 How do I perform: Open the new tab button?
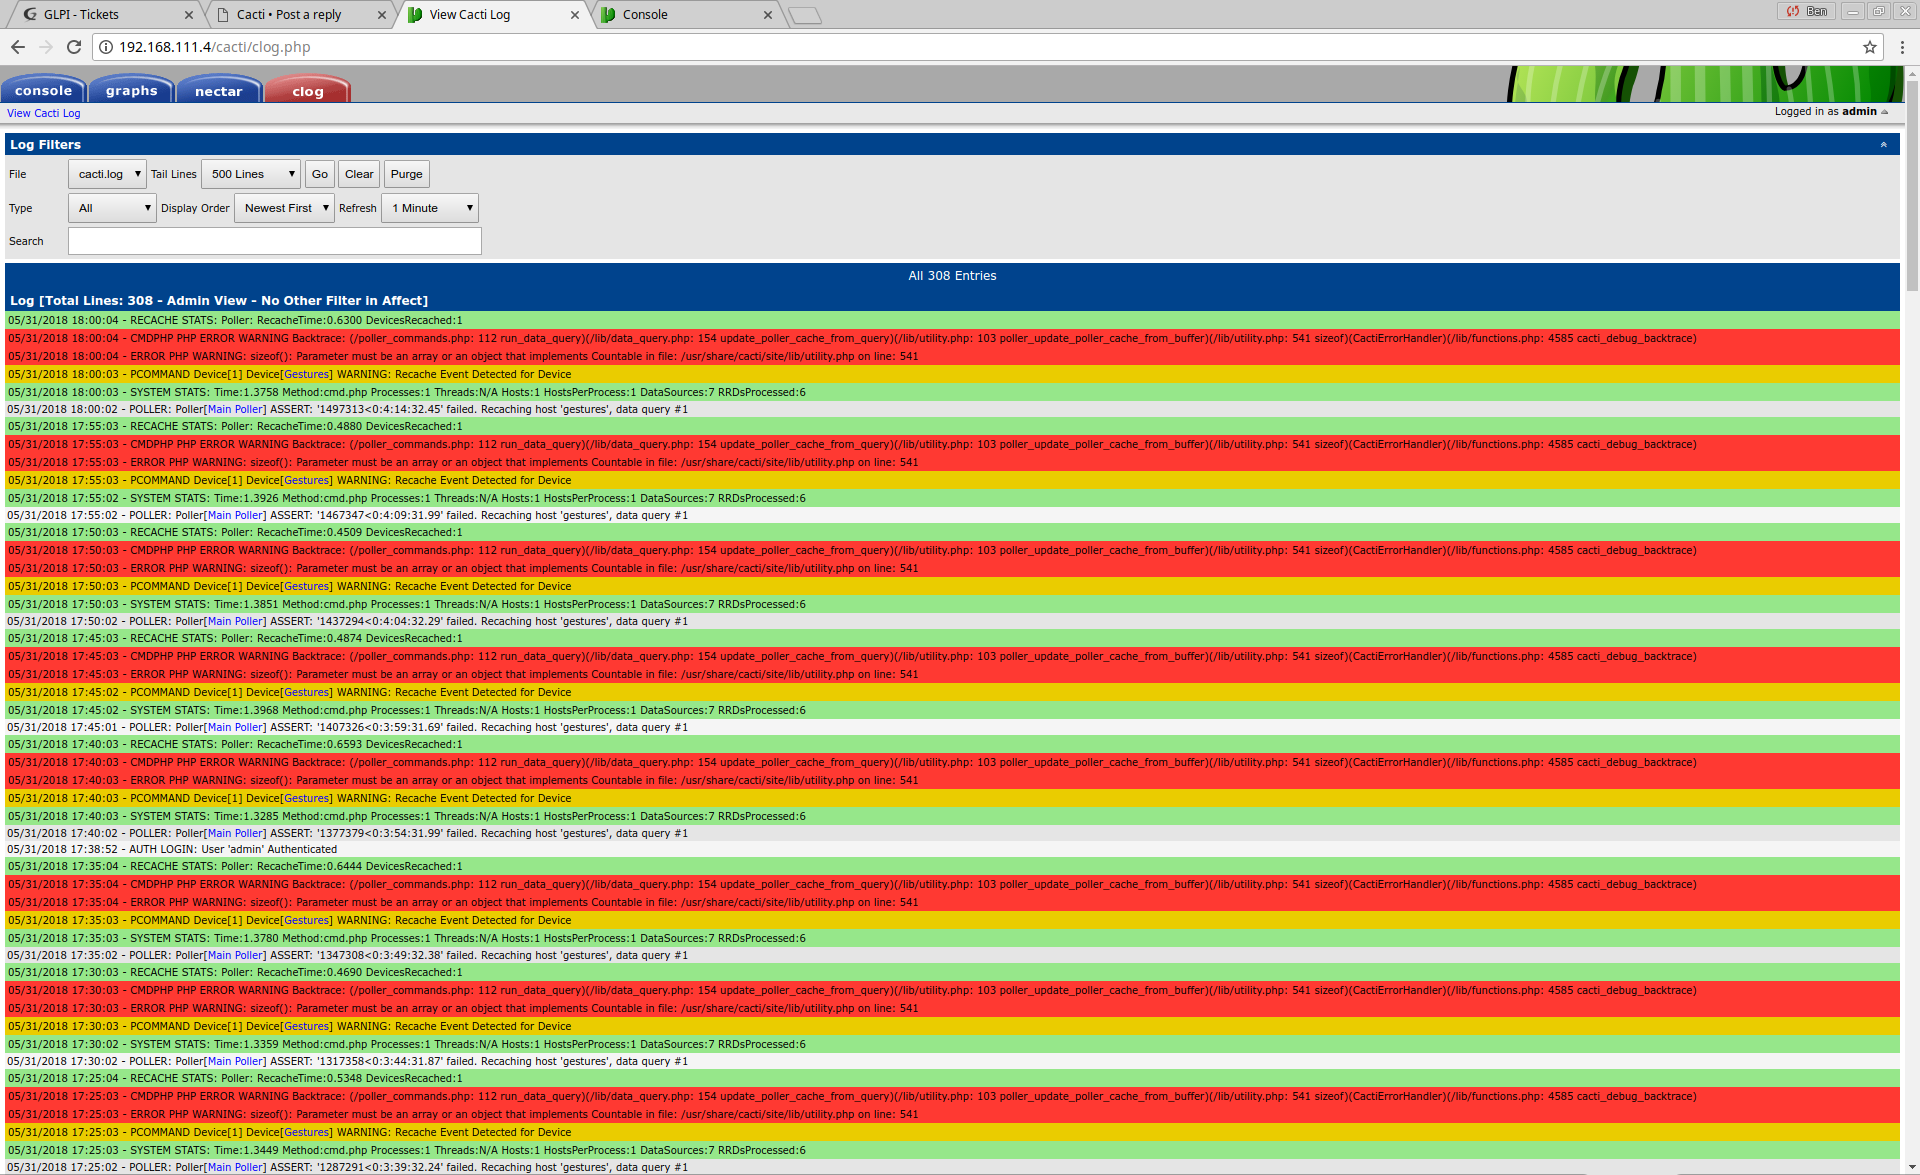(804, 15)
